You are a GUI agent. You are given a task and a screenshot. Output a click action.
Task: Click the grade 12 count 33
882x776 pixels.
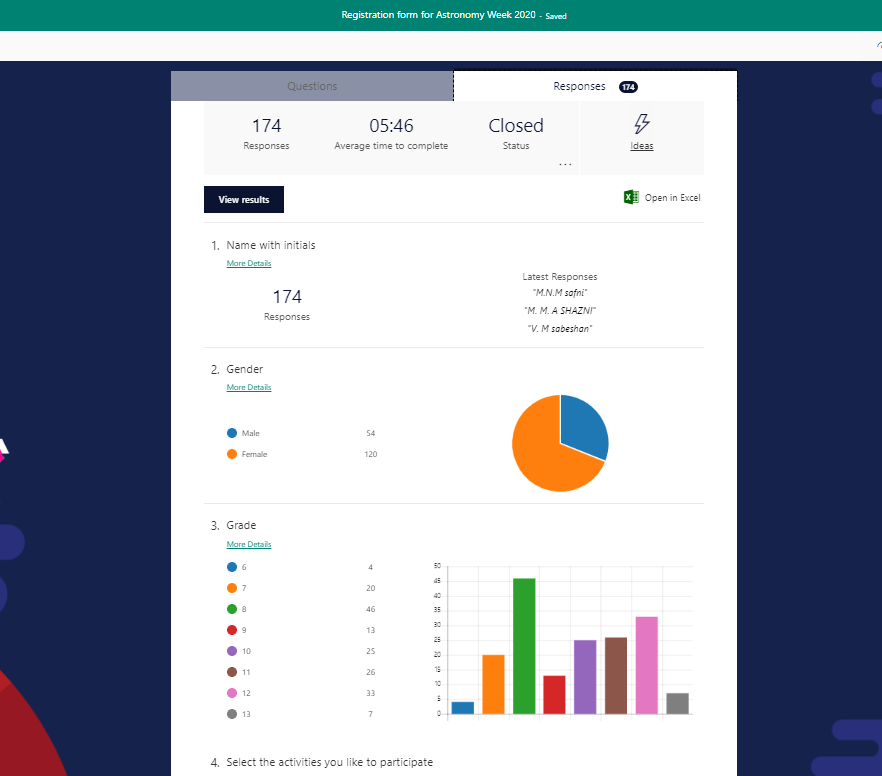[x=371, y=693]
